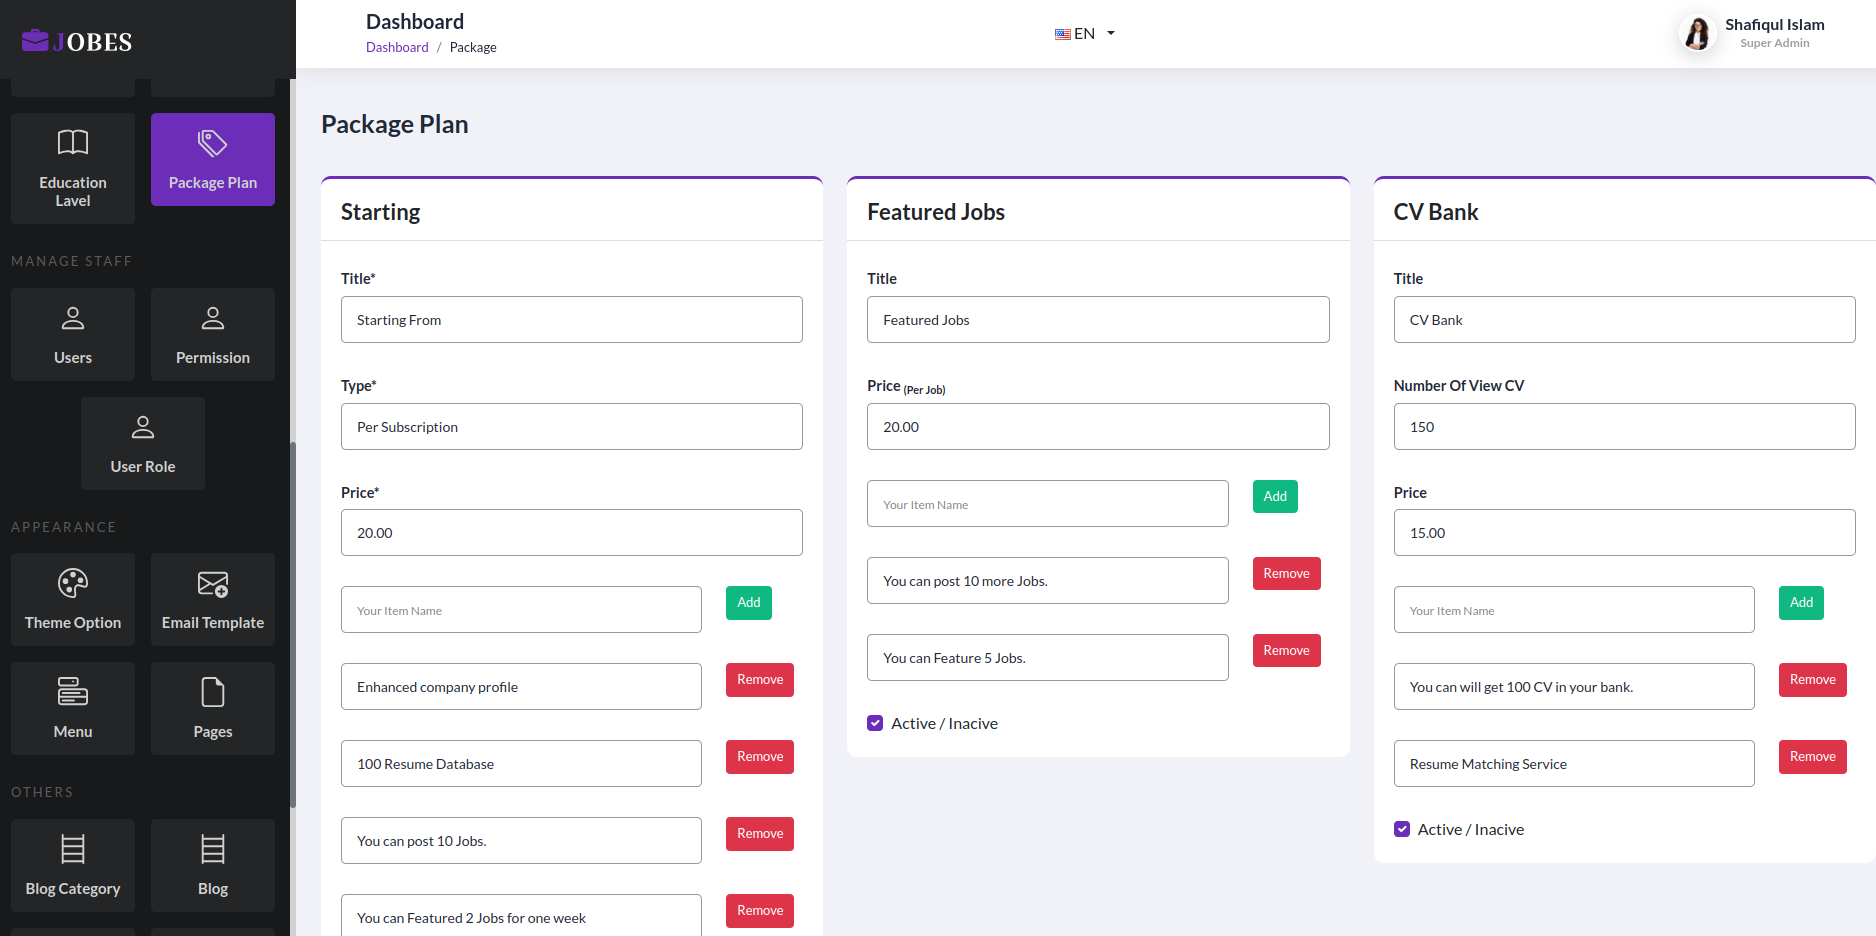Focus Starting price field 20.00
The height and width of the screenshot is (936, 1876).
coord(572,533)
